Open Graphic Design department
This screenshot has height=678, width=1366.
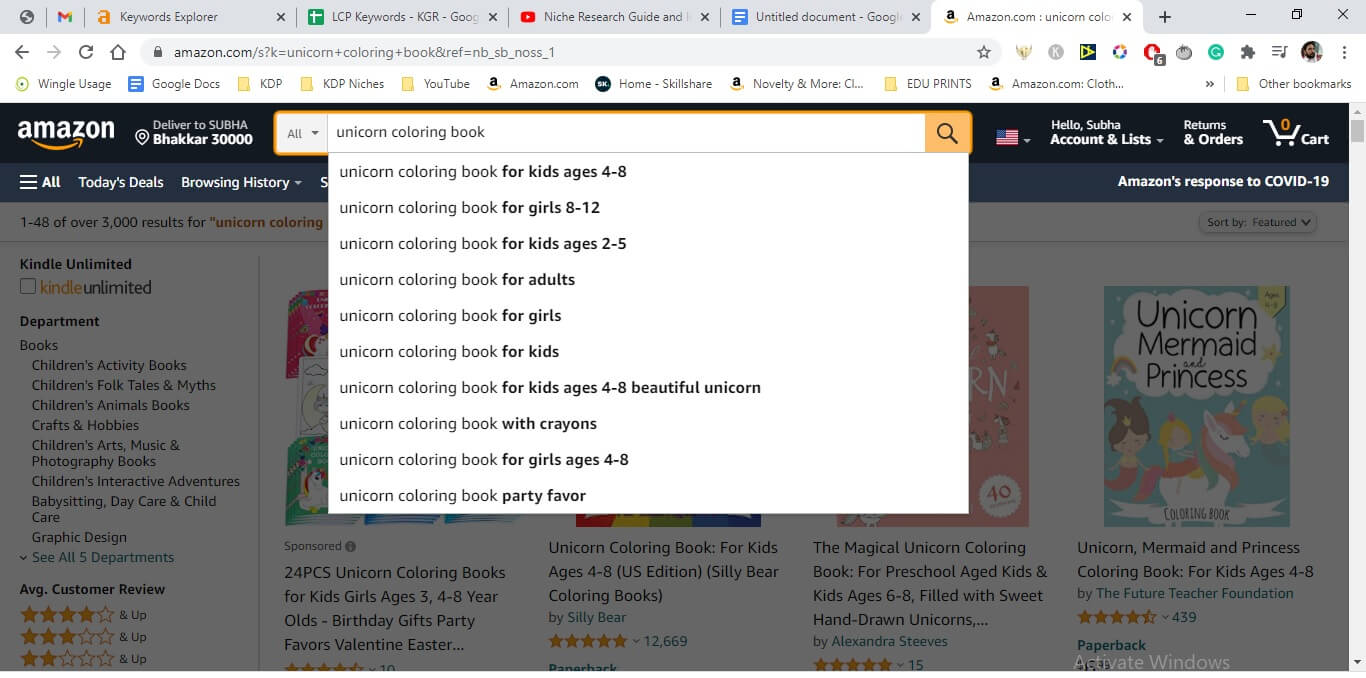79,537
